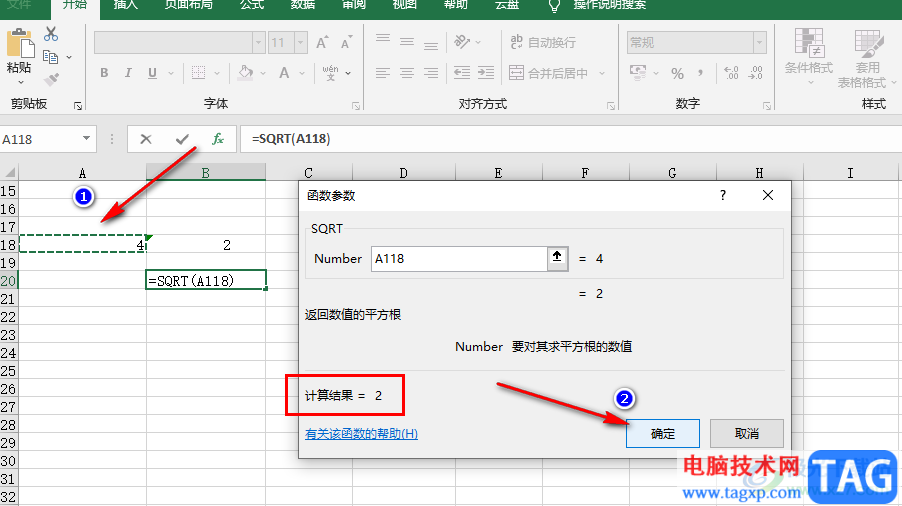
Task: Click Decrease Decimal icon
Action: tap(755, 73)
